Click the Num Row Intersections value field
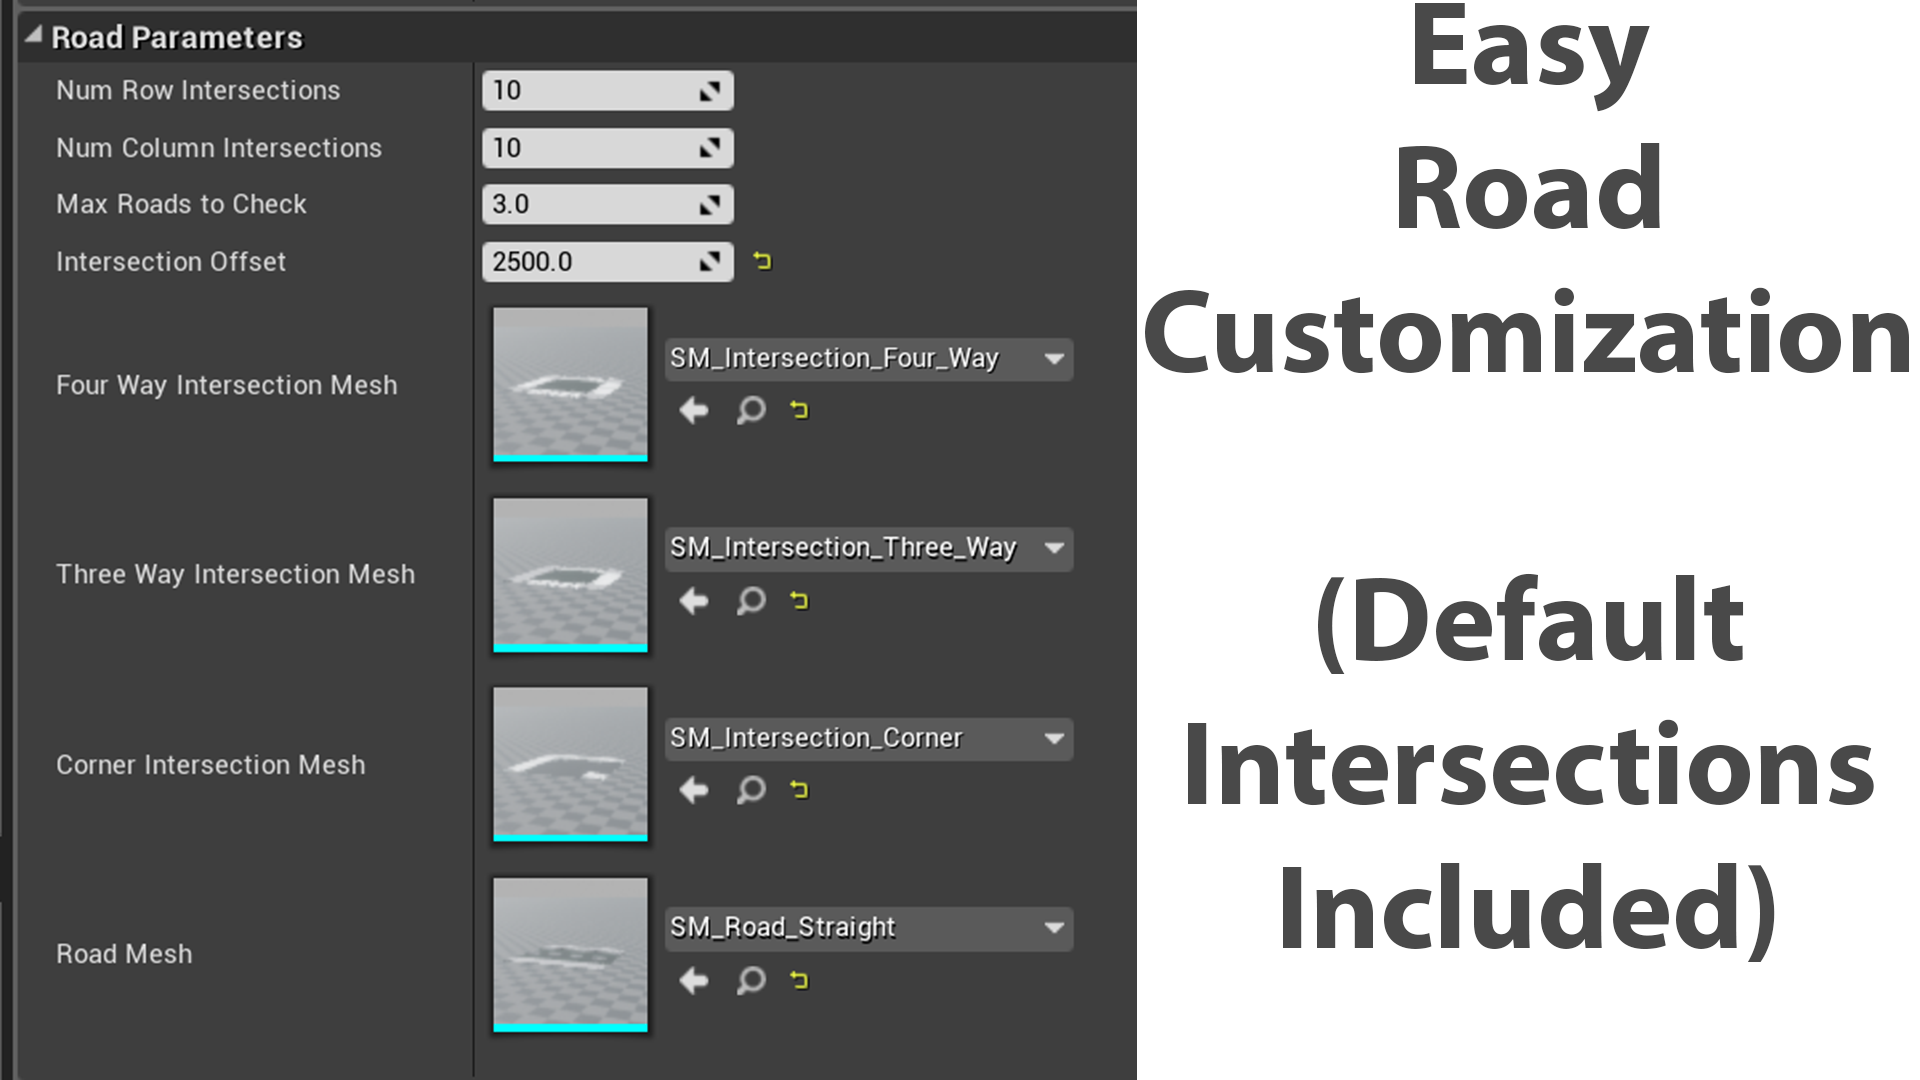 pos(590,90)
